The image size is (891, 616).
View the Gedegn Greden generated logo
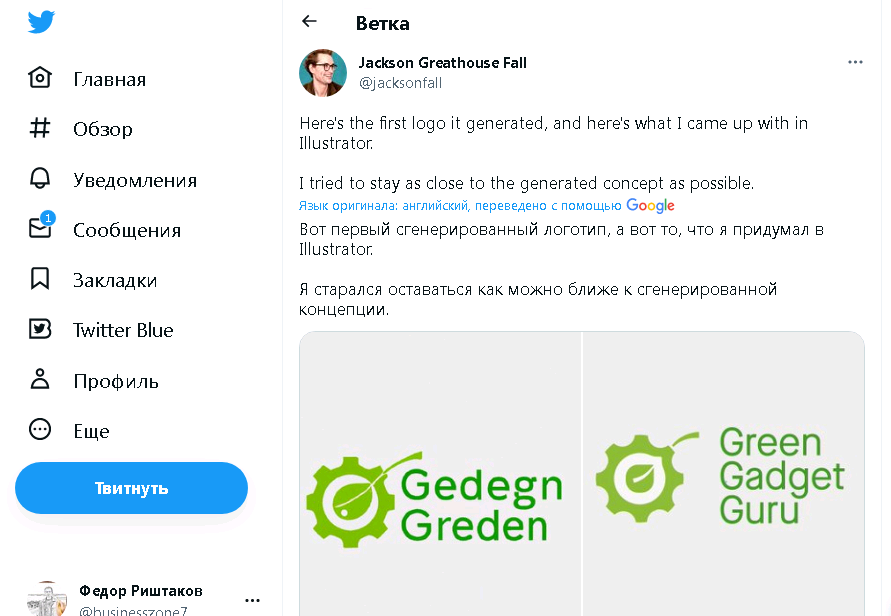(438, 500)
